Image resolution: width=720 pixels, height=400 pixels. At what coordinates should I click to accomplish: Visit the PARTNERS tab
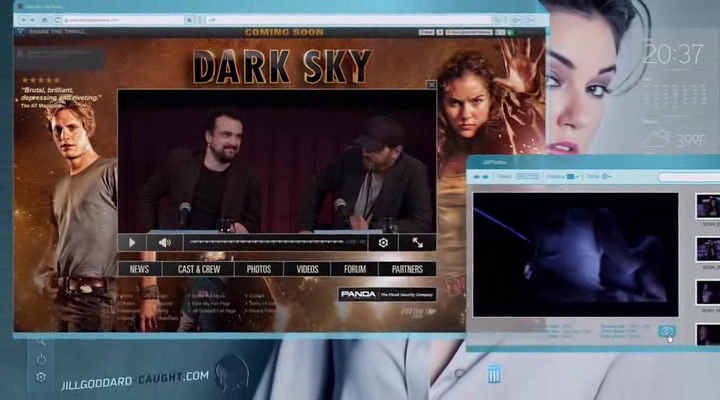click(407, 269)
